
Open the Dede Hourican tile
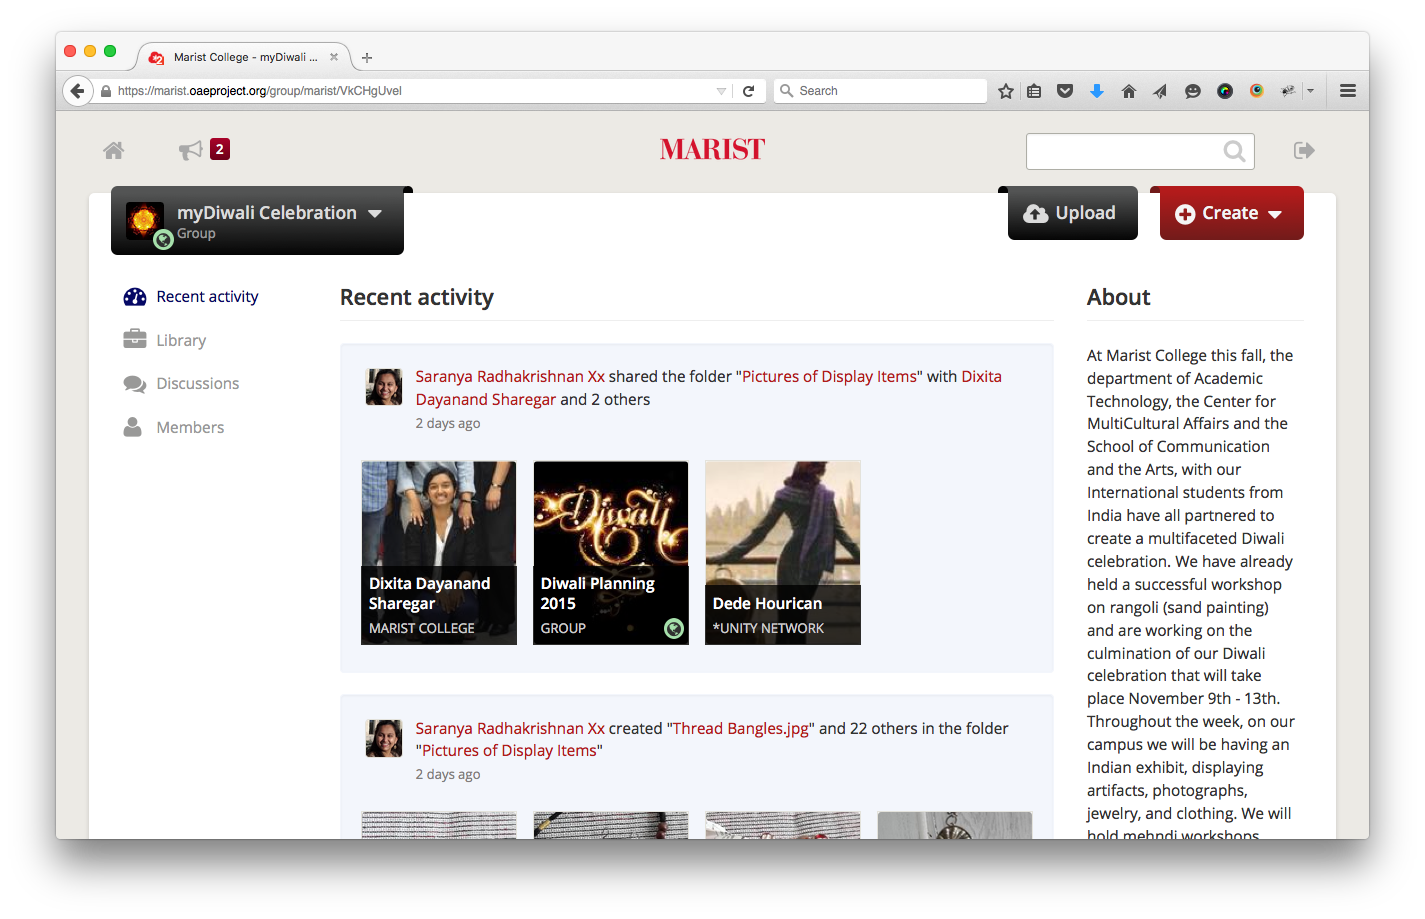point(783,553)
